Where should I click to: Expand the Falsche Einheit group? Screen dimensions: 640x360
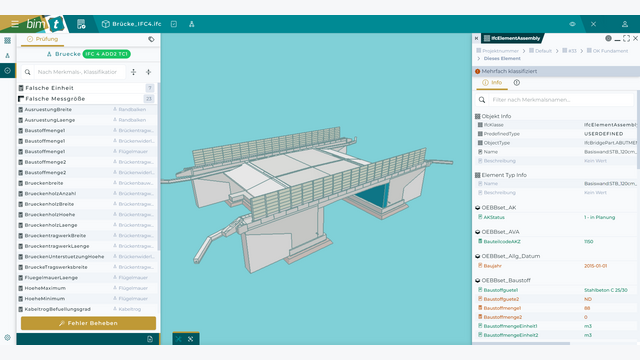[x=86, y=88]
